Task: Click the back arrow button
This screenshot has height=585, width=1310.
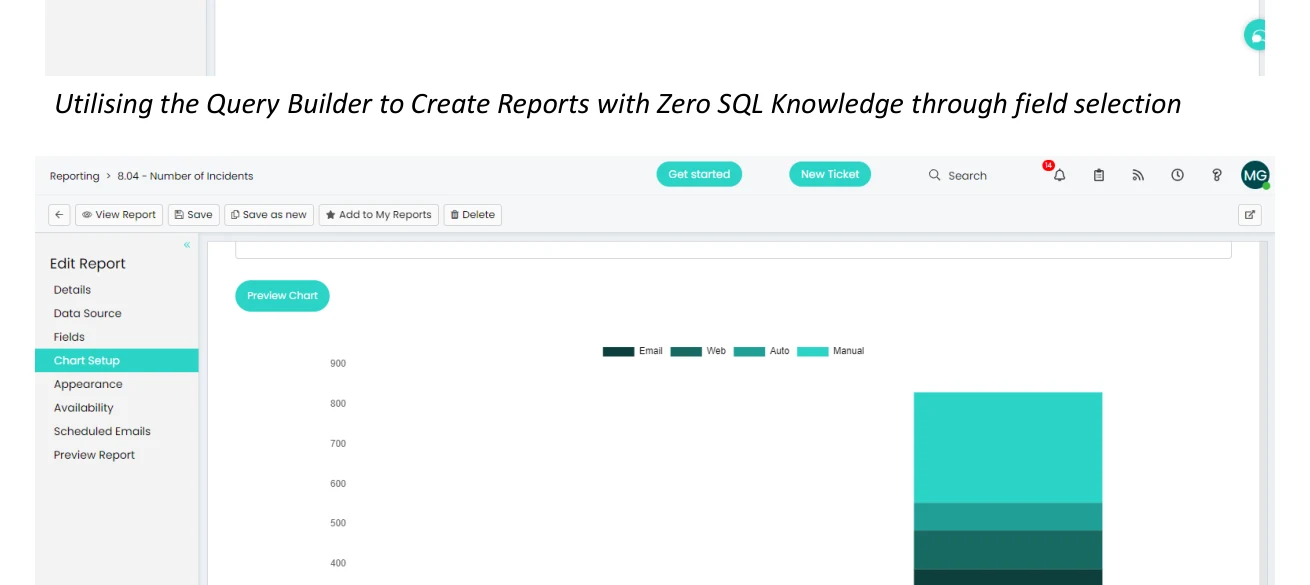Action: [x=60, y=215]
